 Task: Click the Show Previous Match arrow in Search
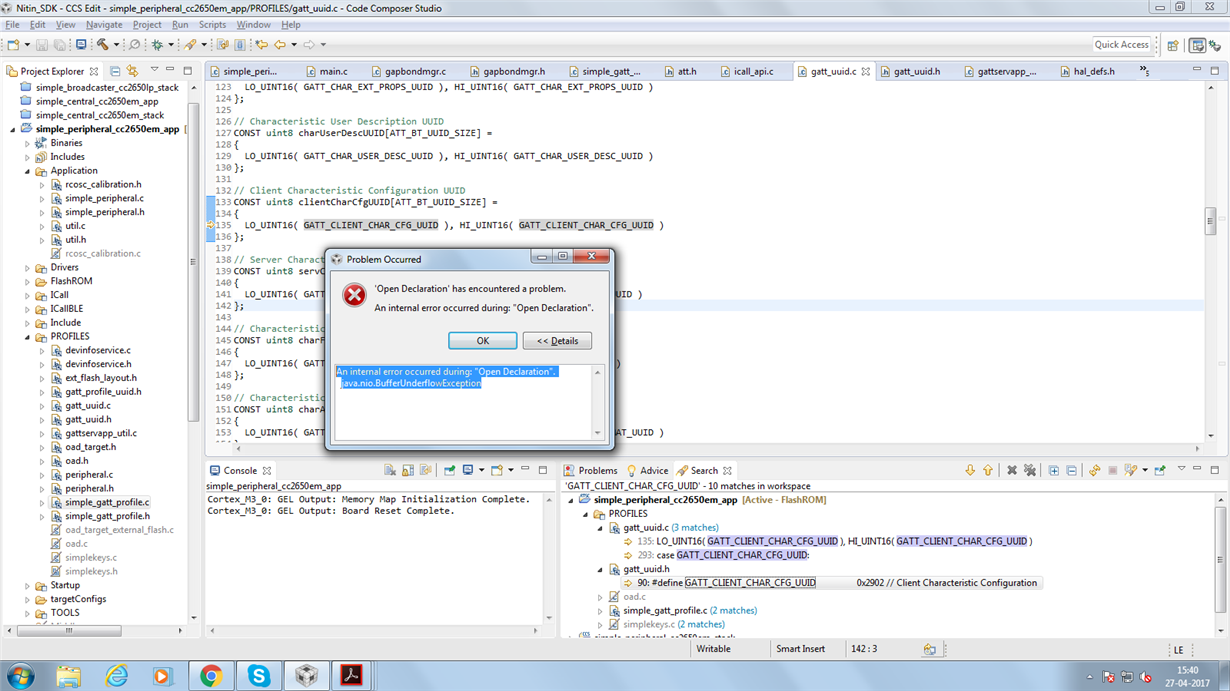click(x=988, y=470)
